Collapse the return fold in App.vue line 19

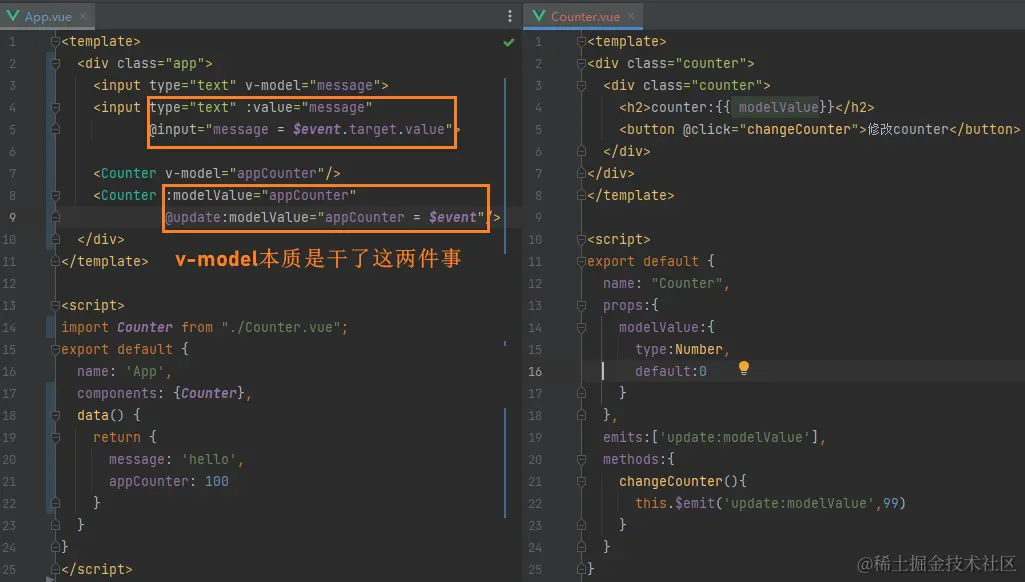pos(56,437)
